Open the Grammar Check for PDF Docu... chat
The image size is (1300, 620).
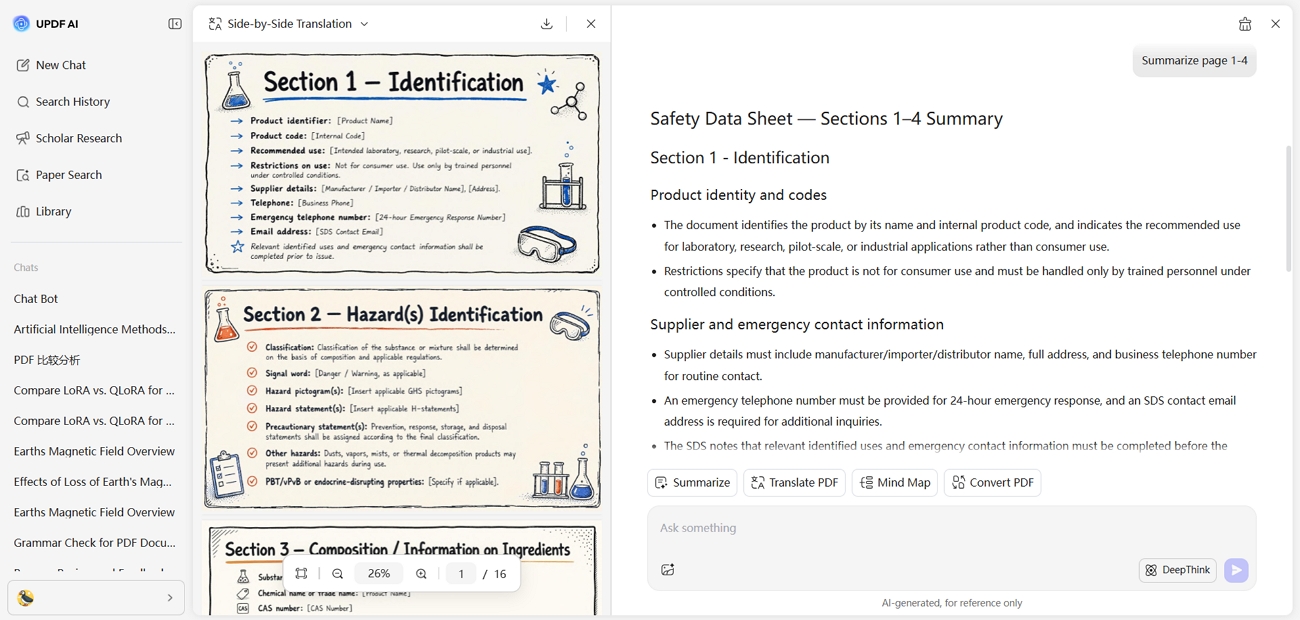click(x=96, y=542)
